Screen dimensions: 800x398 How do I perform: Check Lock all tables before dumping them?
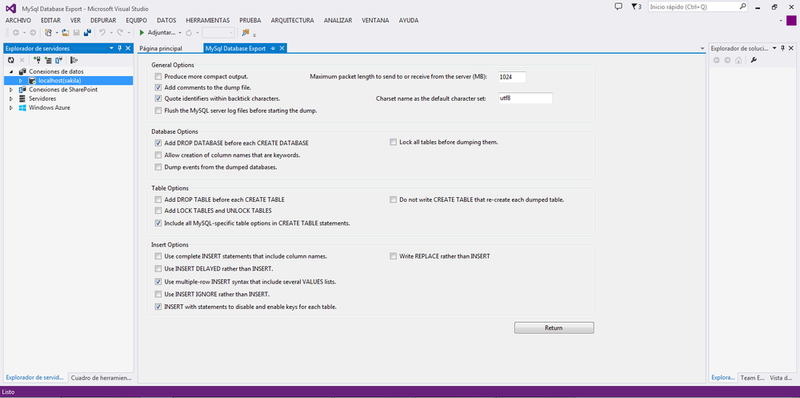click(x=393, y=142)
